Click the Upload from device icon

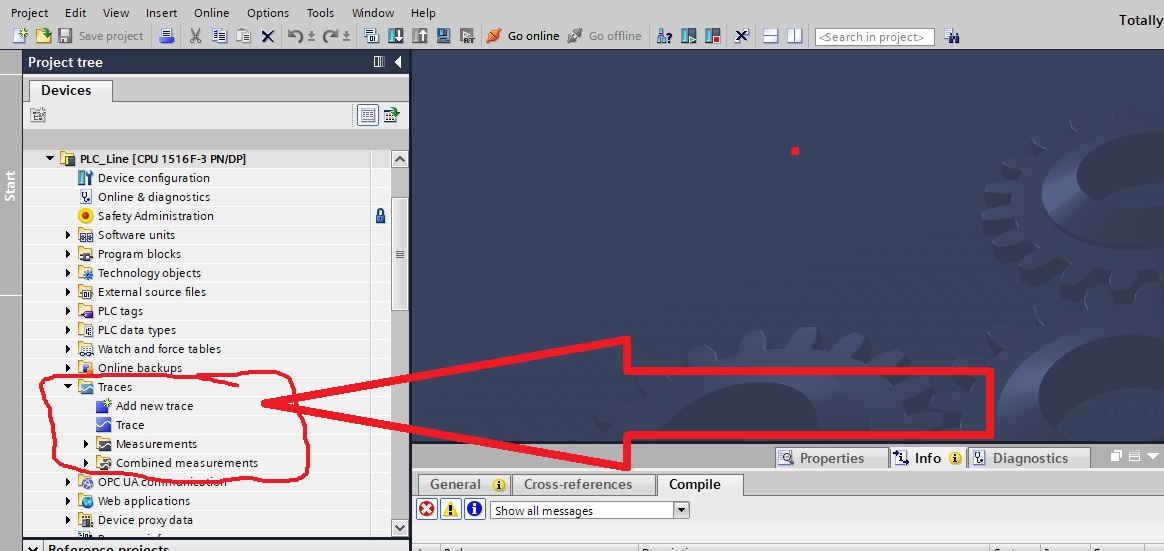[x=419, y=36]
